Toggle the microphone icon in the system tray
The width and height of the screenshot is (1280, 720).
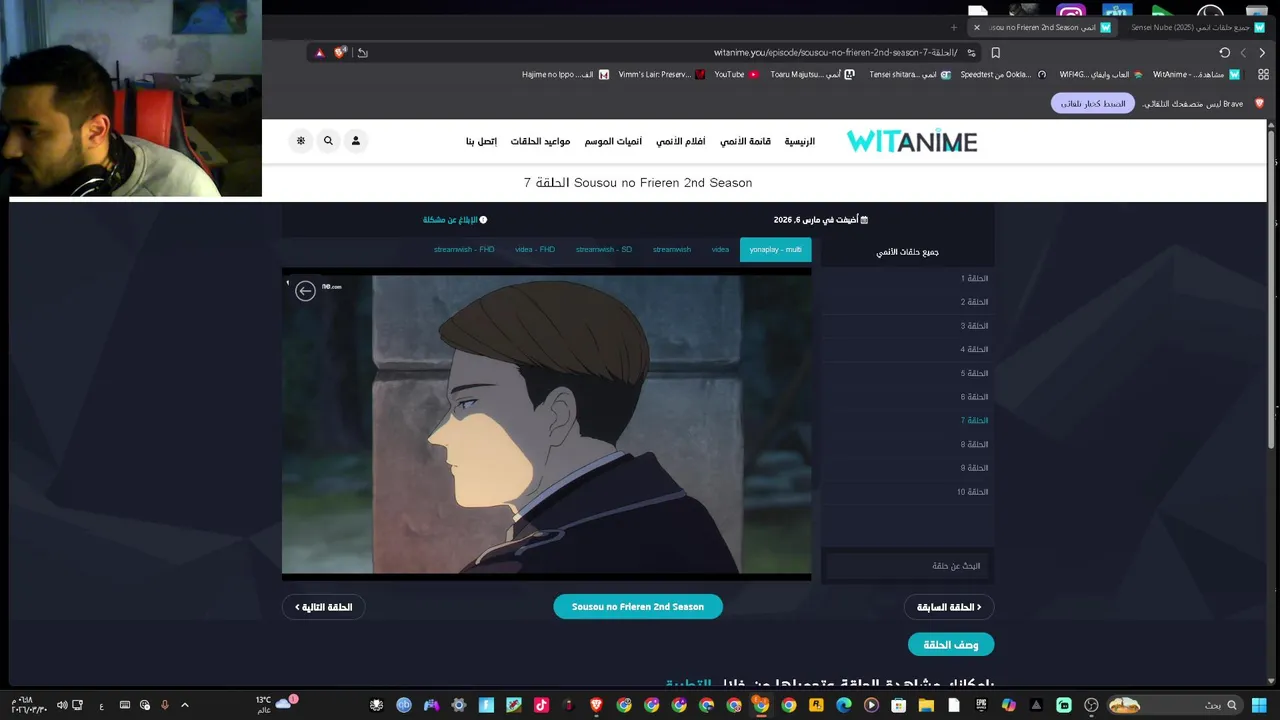(x=165, y=705)
